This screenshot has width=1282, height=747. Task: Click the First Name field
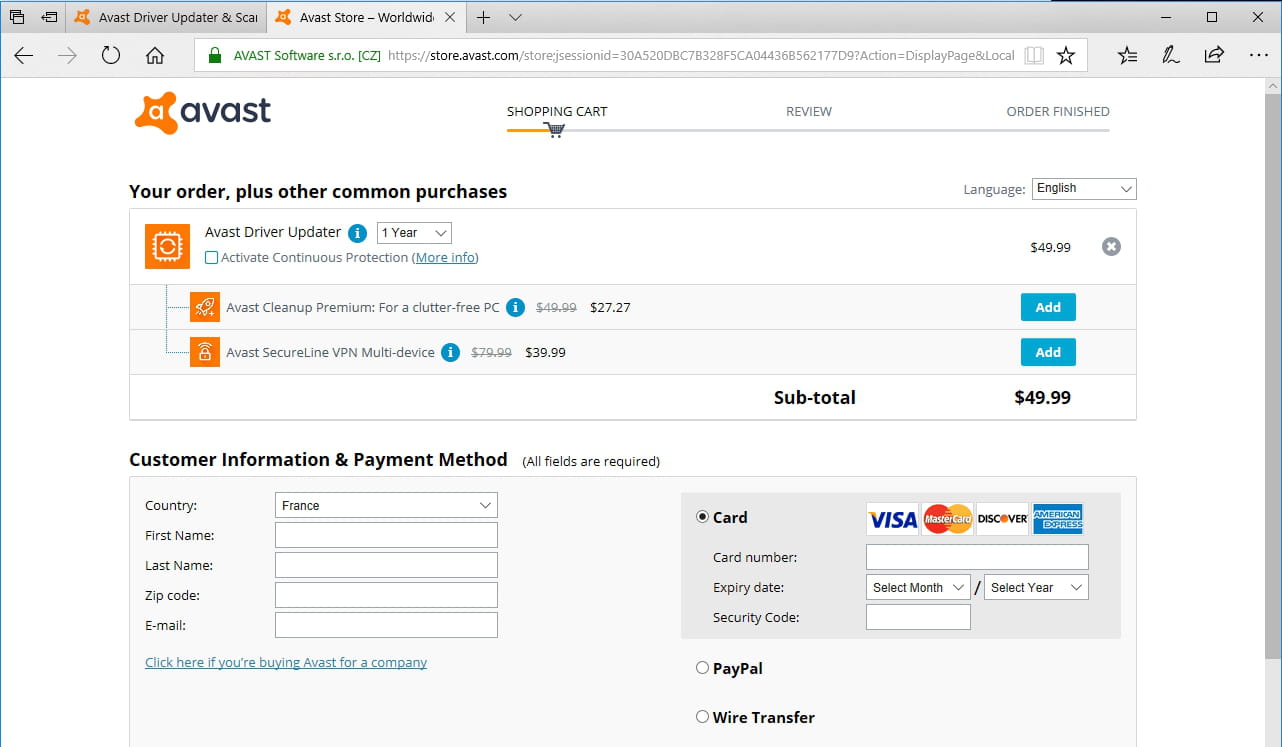click(386, 535)
